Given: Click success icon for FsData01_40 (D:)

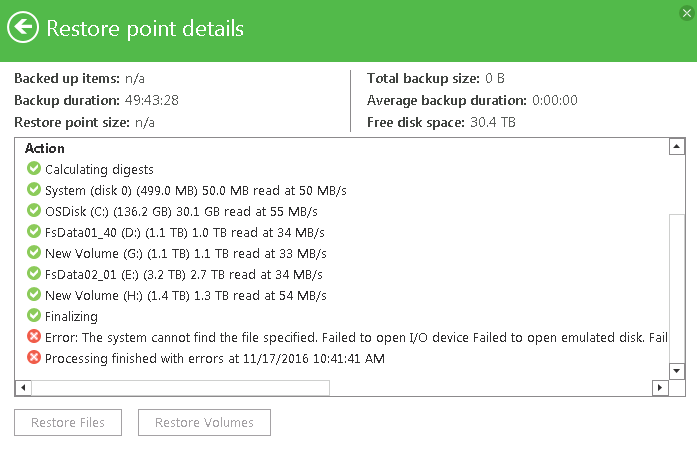Looking at the screenshot, I should pyautogui.click(x=34, y=231).
